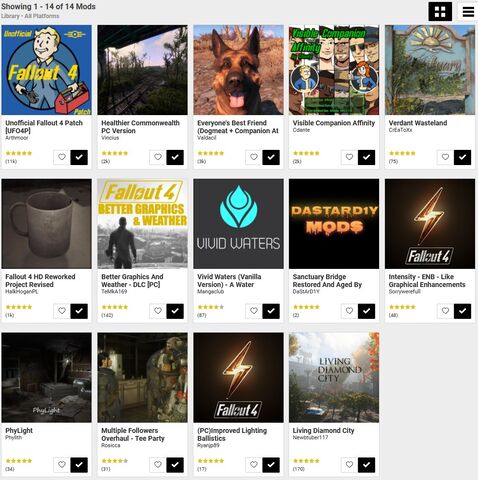Click star rating of Verdant Wasteland
The height and width of the screenshot is (480, 478).
click(x=402, y=153)
